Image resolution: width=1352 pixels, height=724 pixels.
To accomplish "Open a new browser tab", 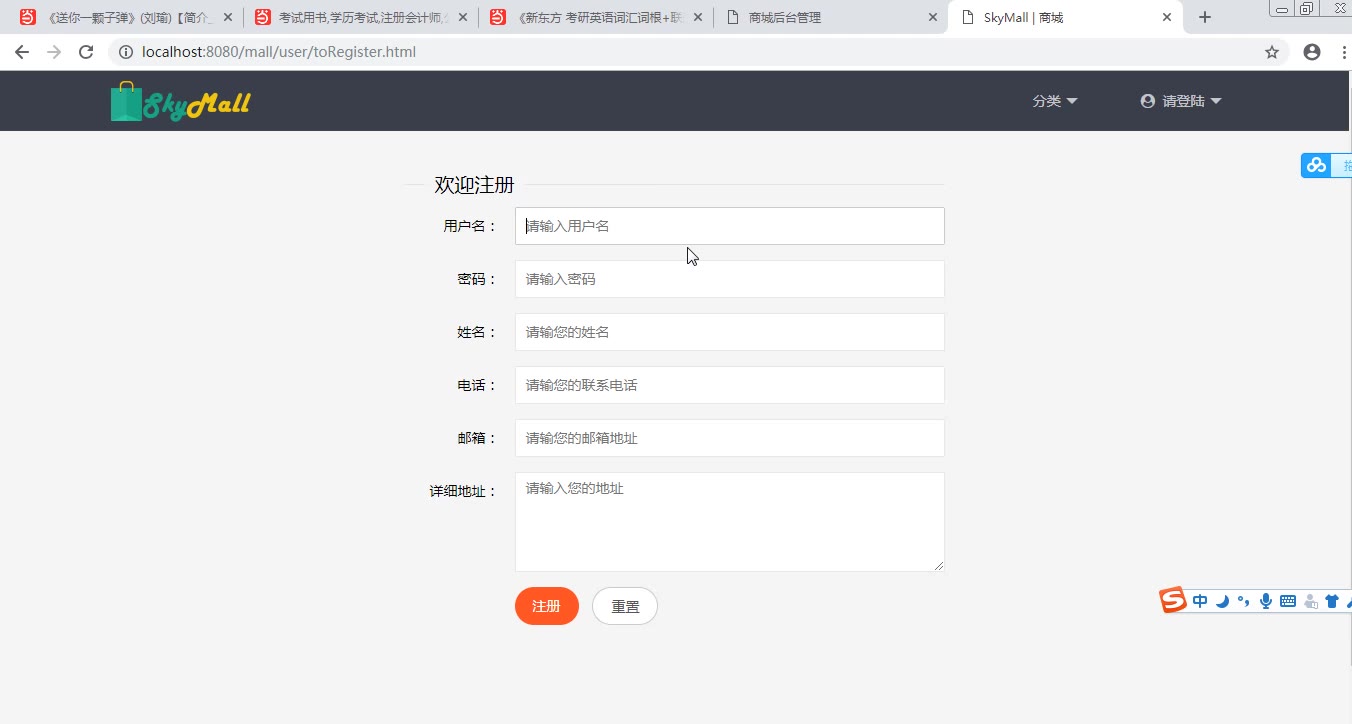I will pyautogui.click(x=1205, y=17).
